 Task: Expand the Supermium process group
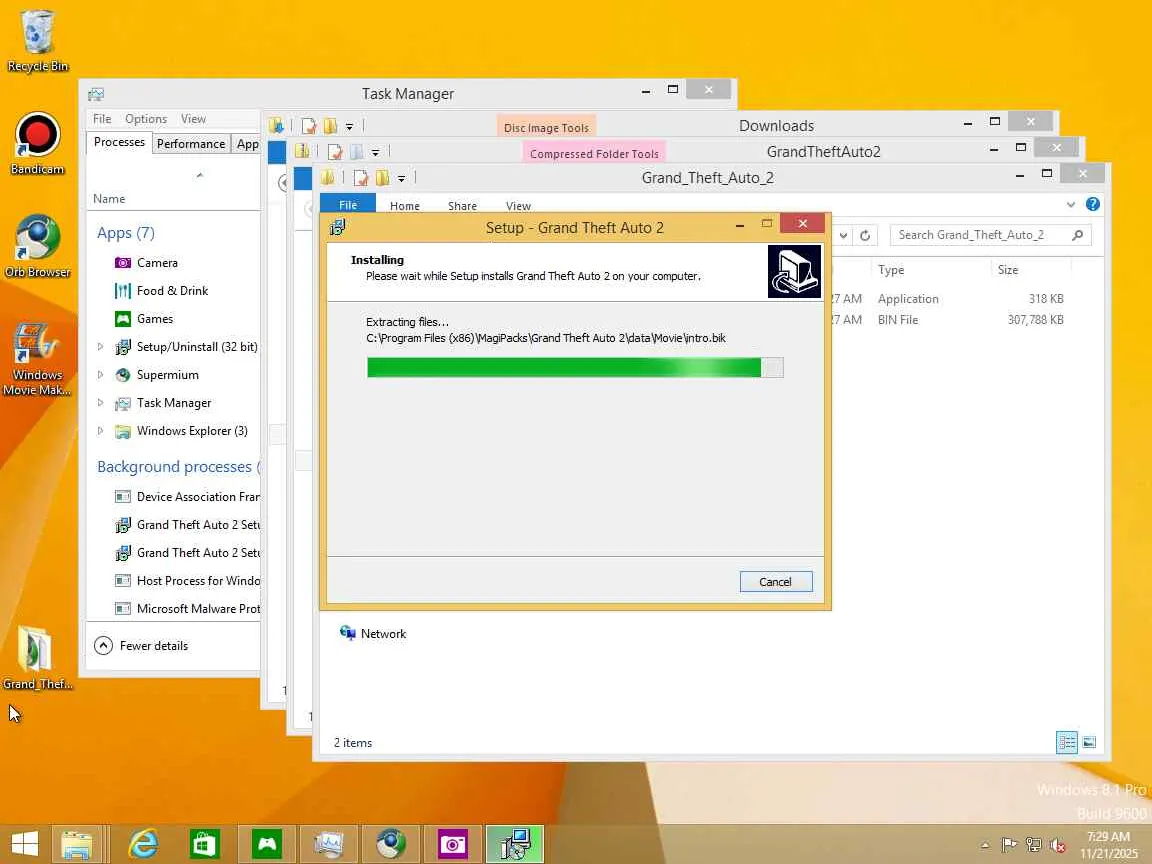(101, 374)
